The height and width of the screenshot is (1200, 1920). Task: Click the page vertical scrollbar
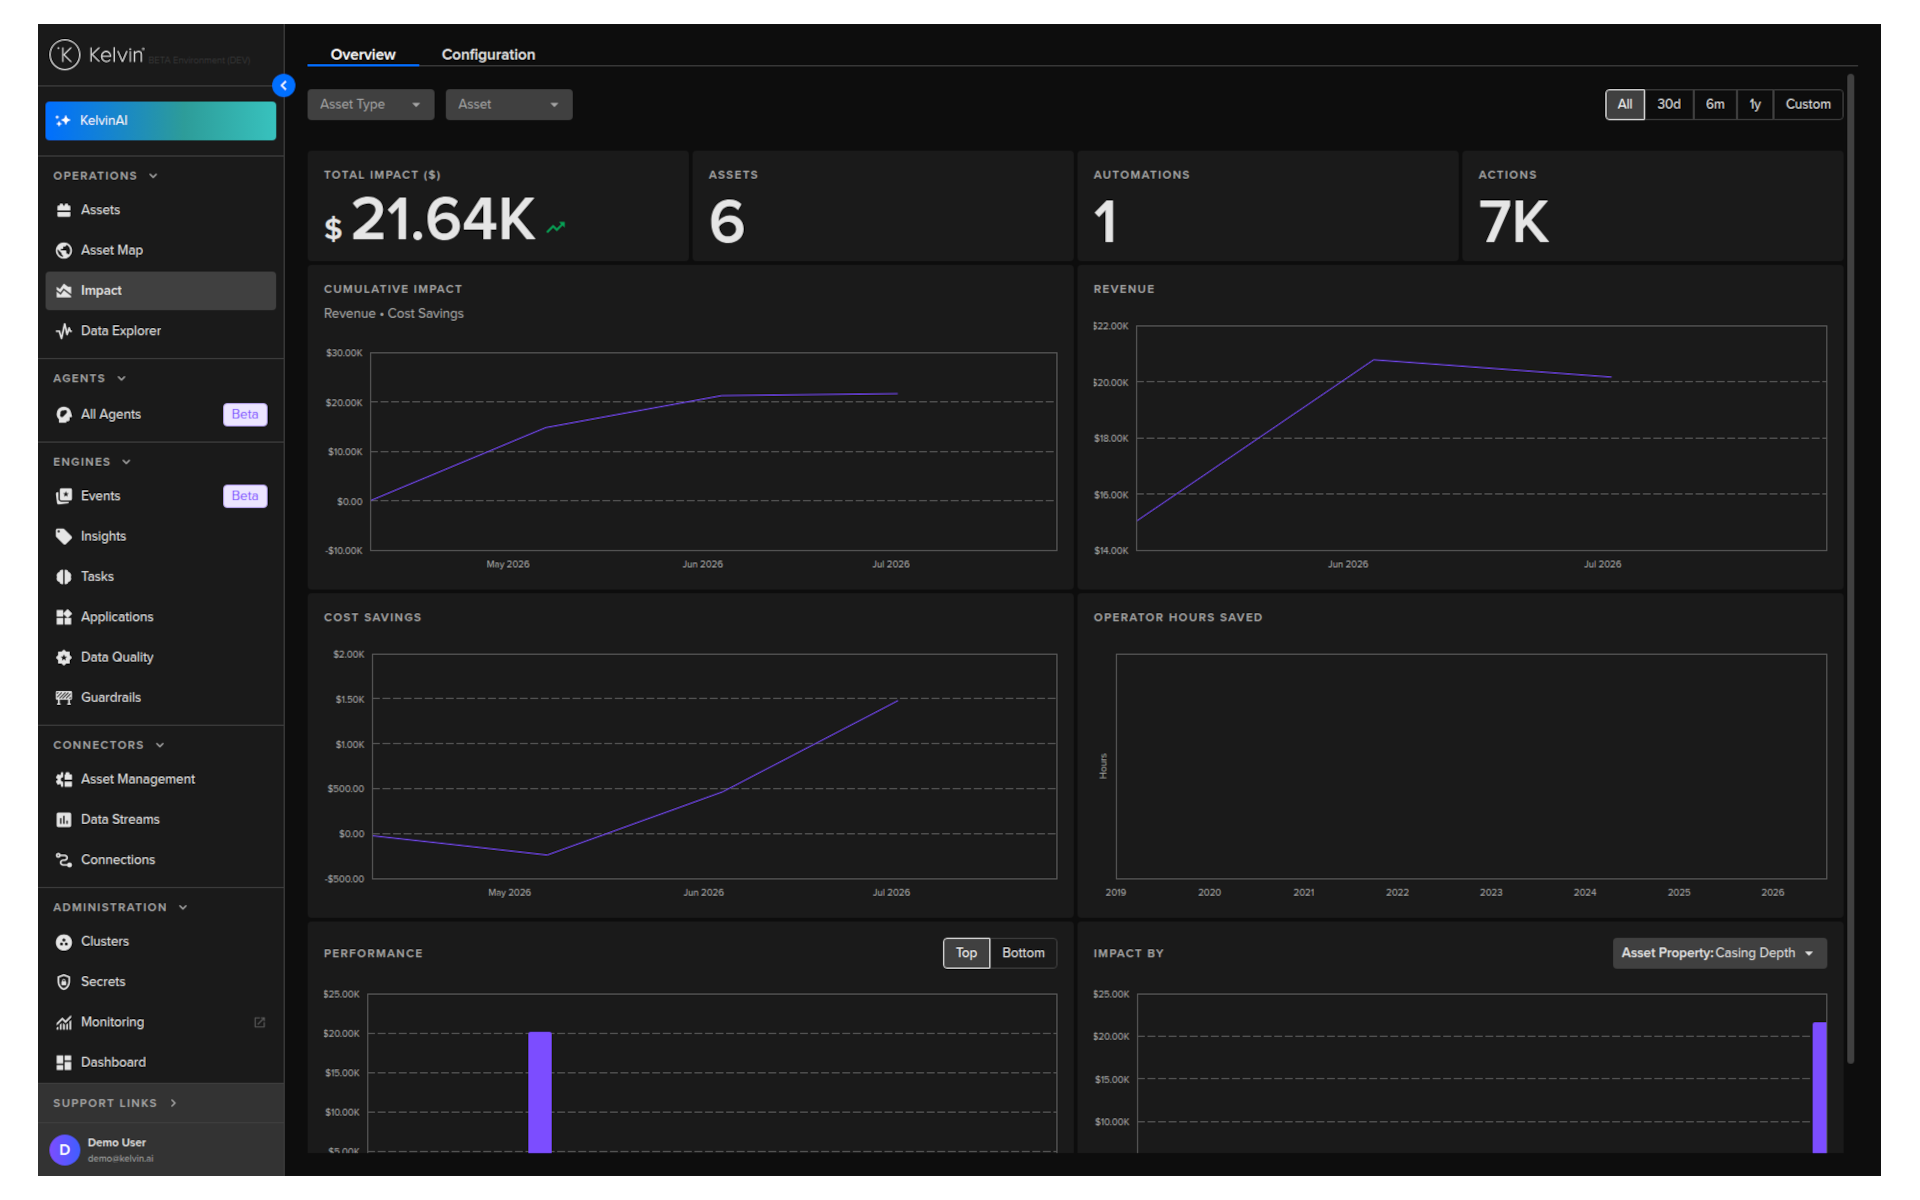pyautogui.click(x=1851, y=569)
